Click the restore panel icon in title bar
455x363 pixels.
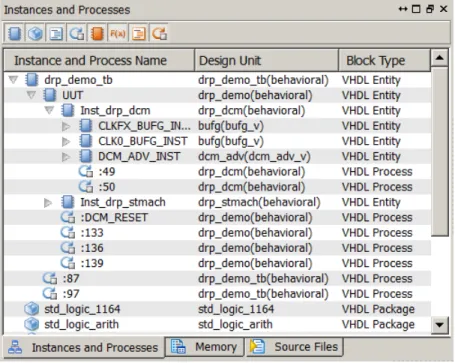pyautogui.click(x=430, y=9)
